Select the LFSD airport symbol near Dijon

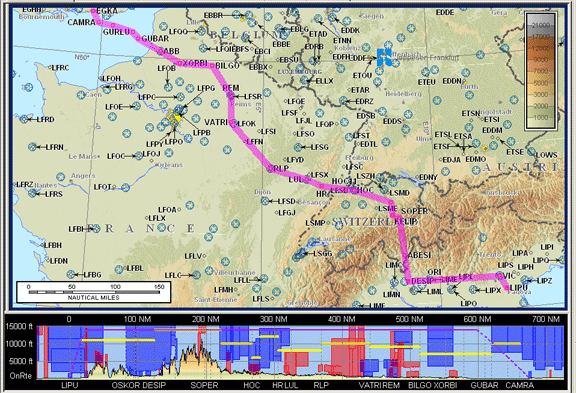[265, 201]
